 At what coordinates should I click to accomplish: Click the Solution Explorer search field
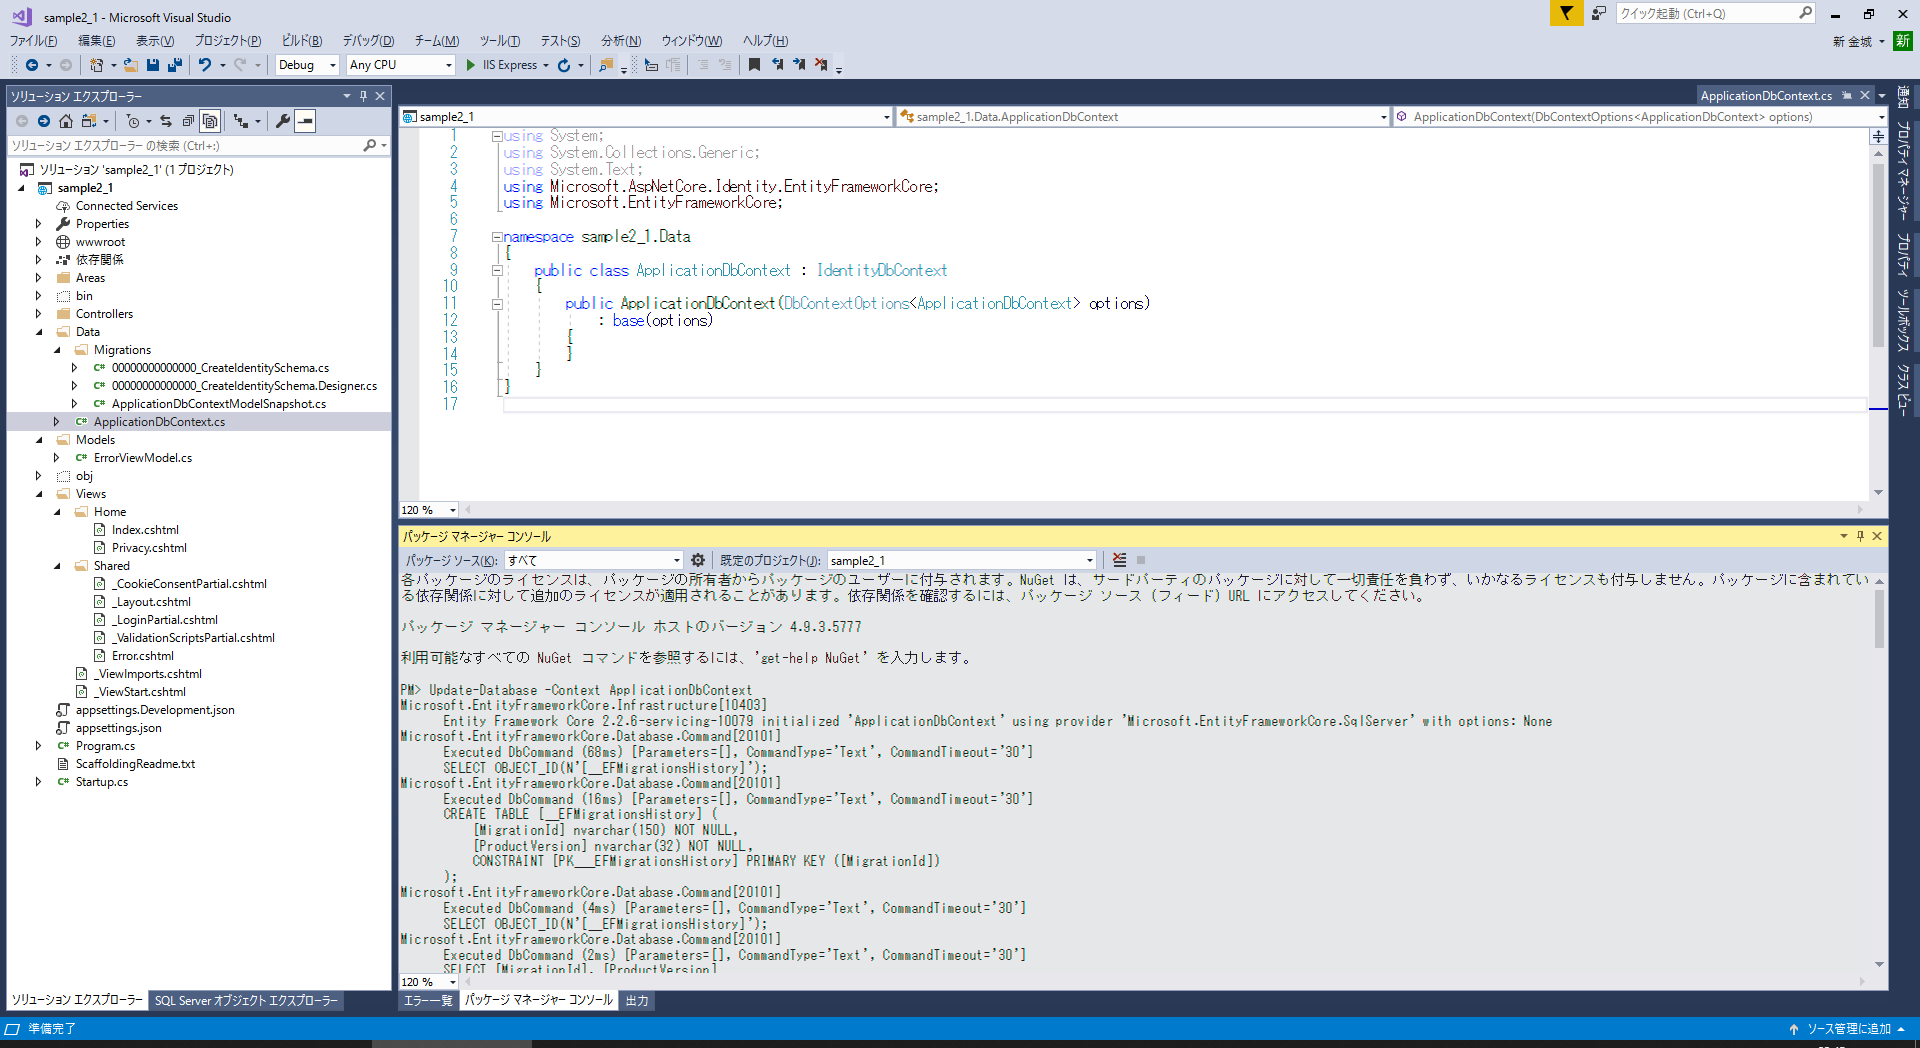tap(199, 146)
